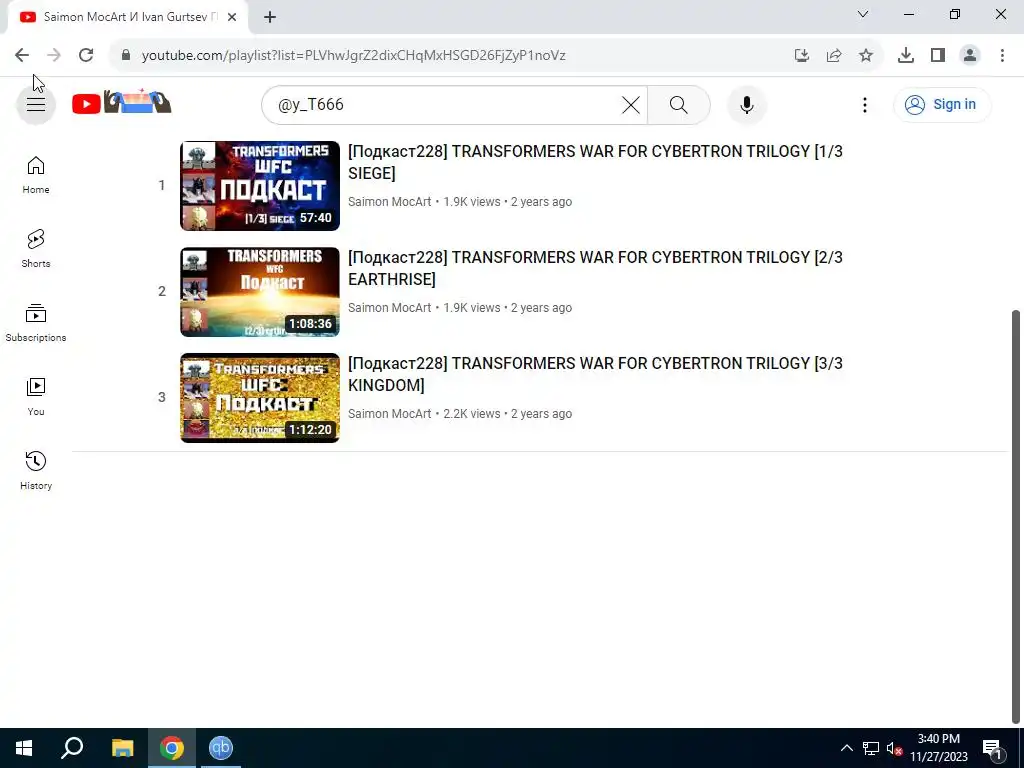1024x768 pixels.
Task: Open Chrome three-dot menu
Action: tap(1002, 56)
